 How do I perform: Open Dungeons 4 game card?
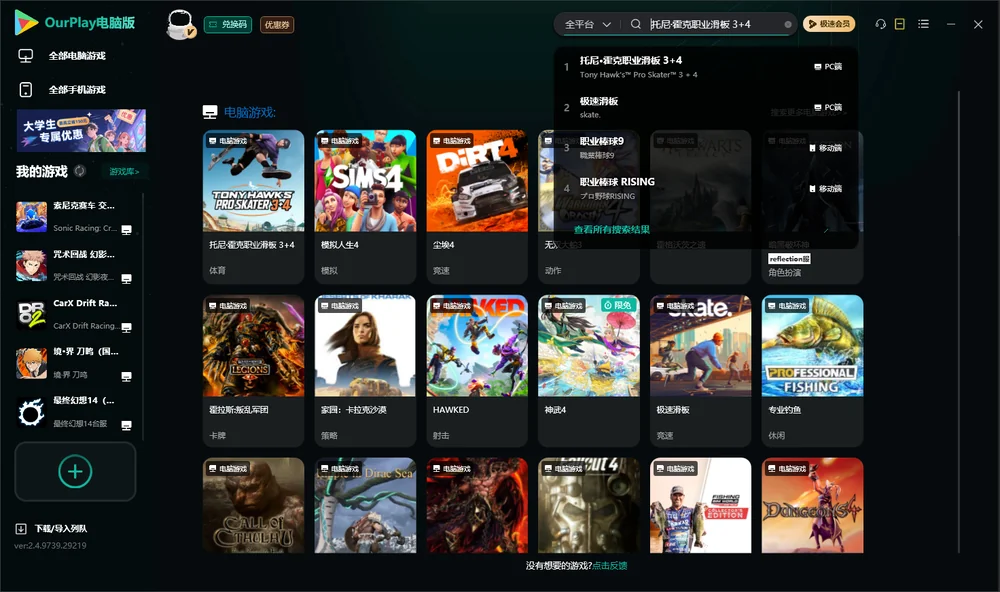point(812,505)
